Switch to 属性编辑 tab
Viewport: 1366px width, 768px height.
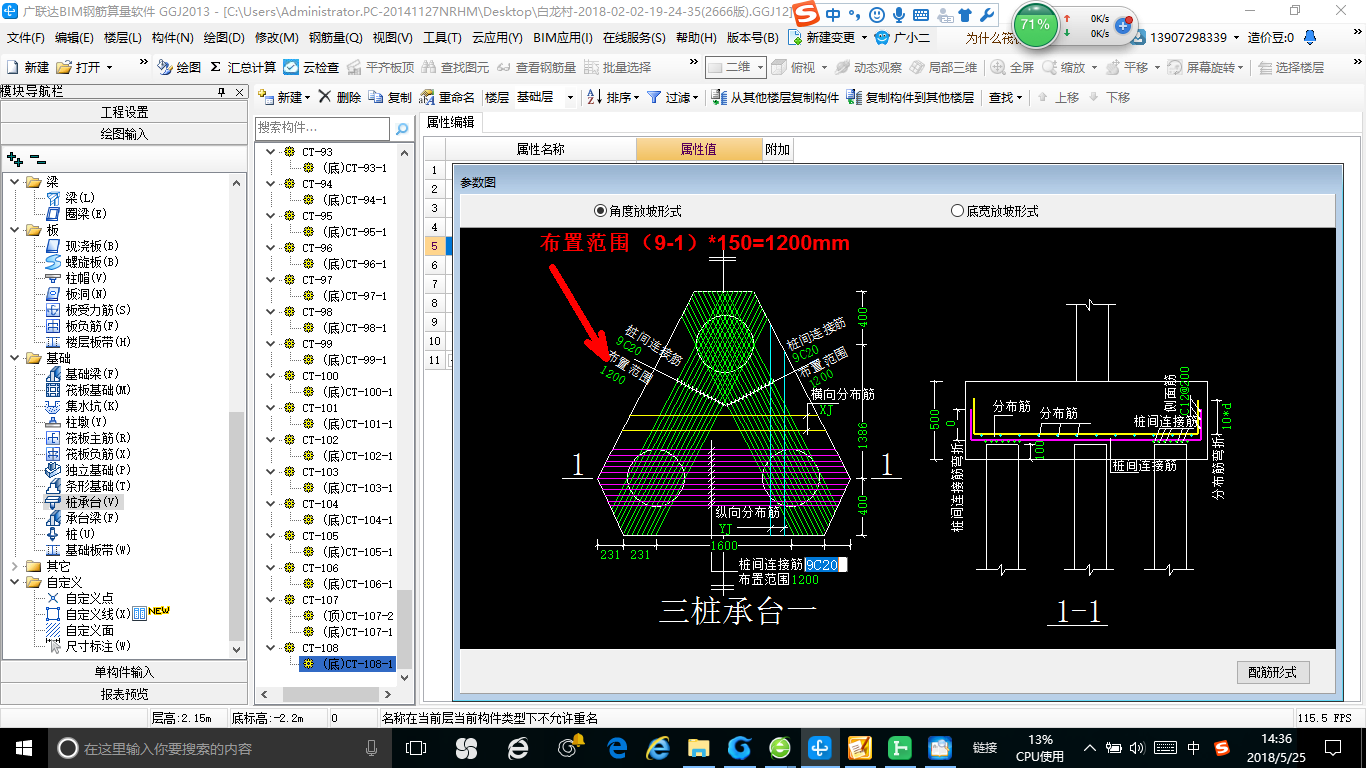[451, 122]
